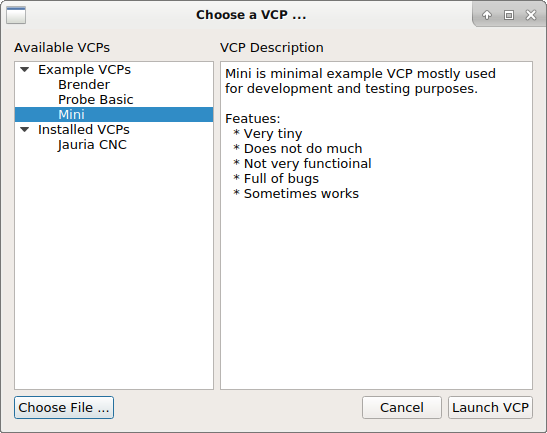Click the Available VCPs heading label
The height and width of the screenshot is (433, 547).
pos(62,47)
